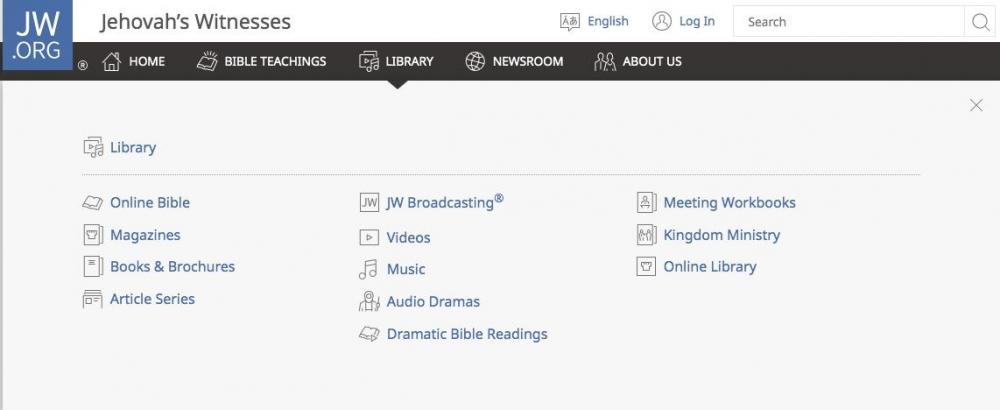Close the Library dropdown panel
1000x410 pixels.
976,106
